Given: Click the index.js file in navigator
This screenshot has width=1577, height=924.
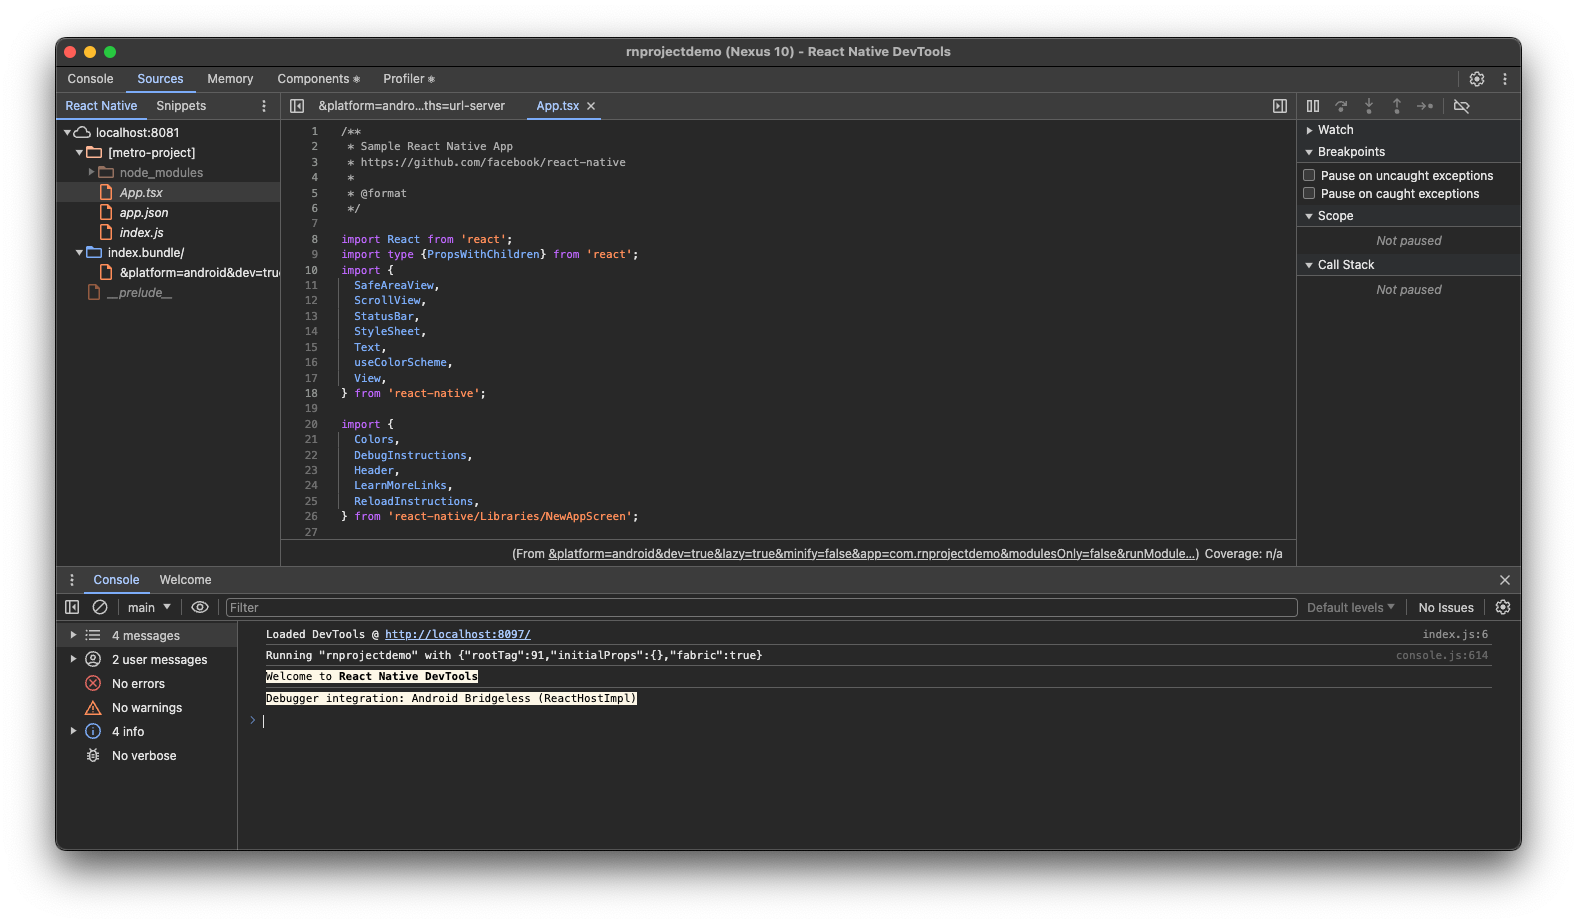Looking at the screenshot, I should pos(141,232).
